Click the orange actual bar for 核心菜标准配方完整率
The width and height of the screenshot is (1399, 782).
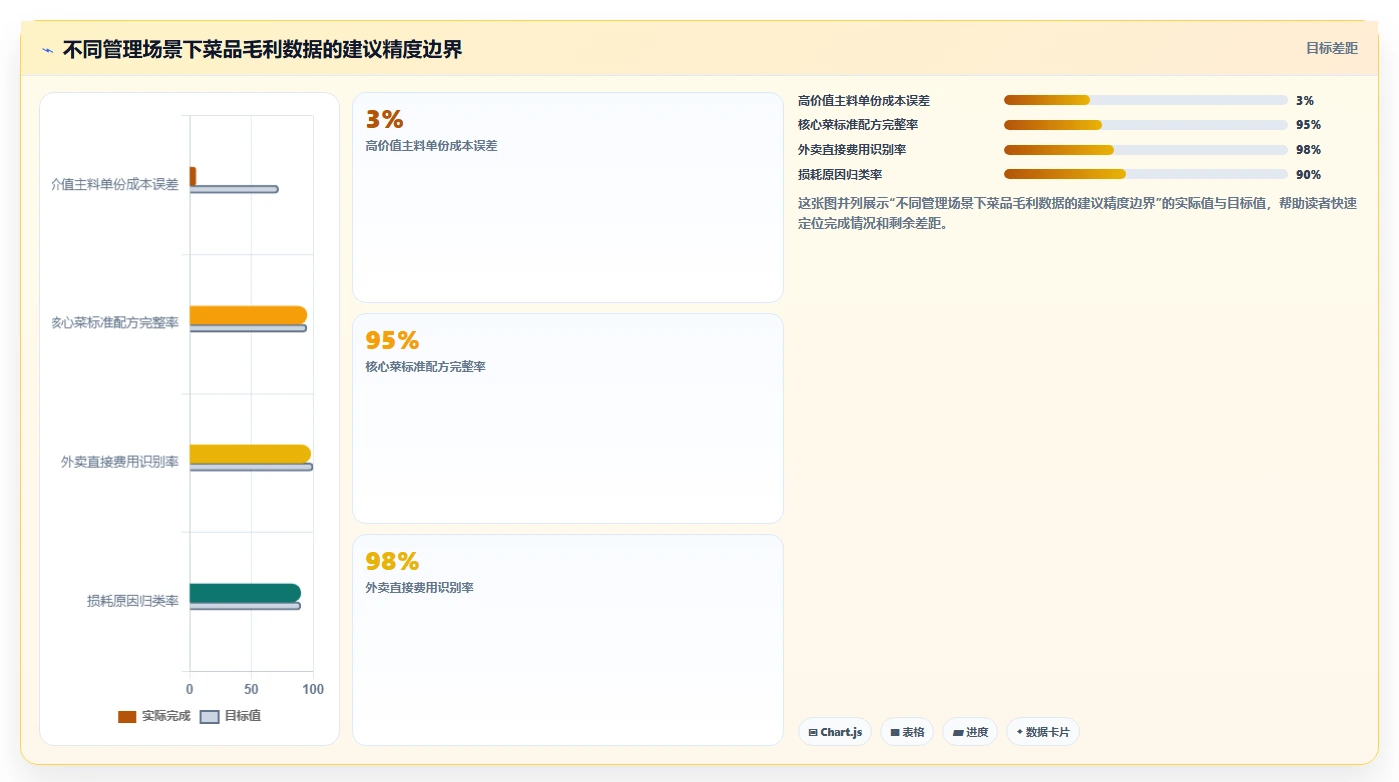248,315
